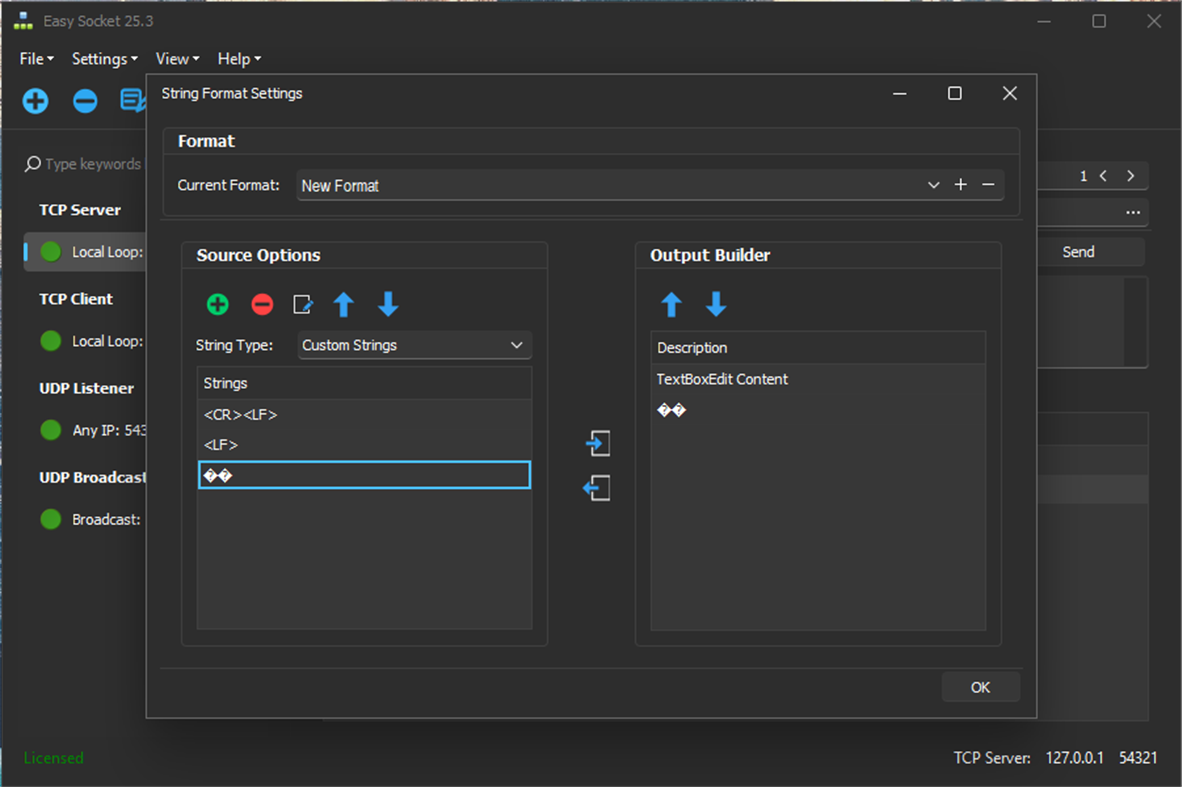Close the String Format Settings dialog
1182x787 pixels.
coord(1009,93)
